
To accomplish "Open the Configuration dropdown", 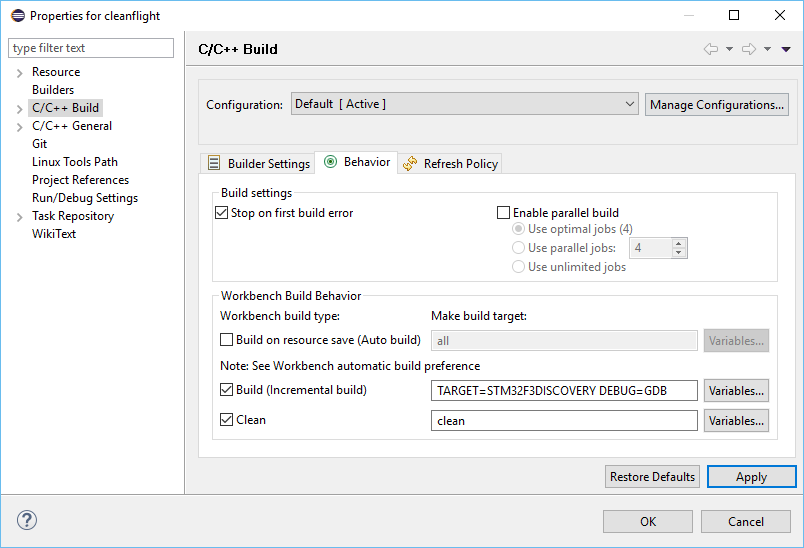I will click(x=465, y=104).
